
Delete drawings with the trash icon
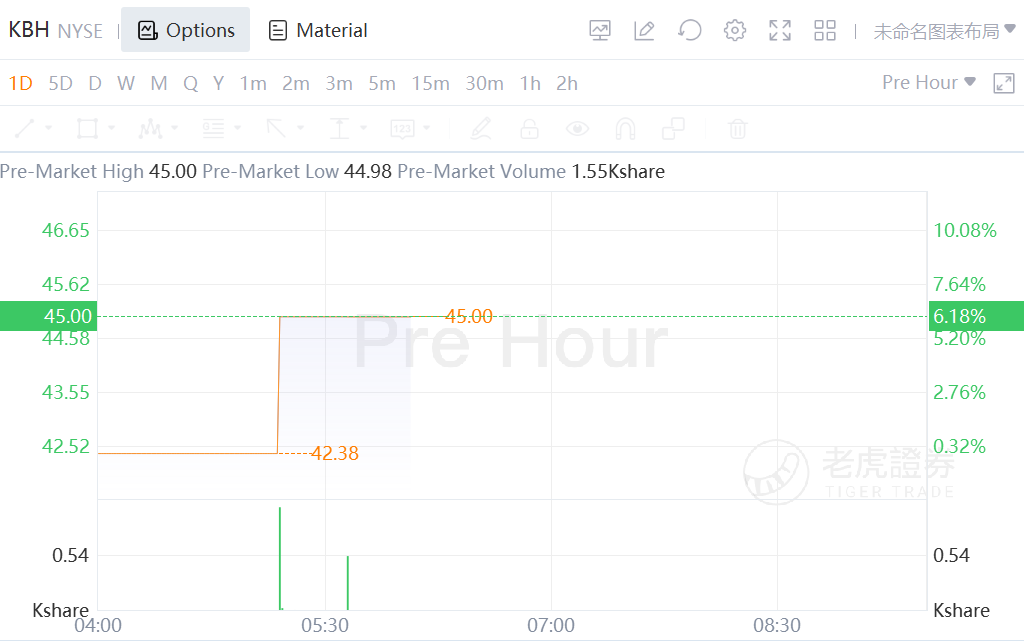point(737,129)
